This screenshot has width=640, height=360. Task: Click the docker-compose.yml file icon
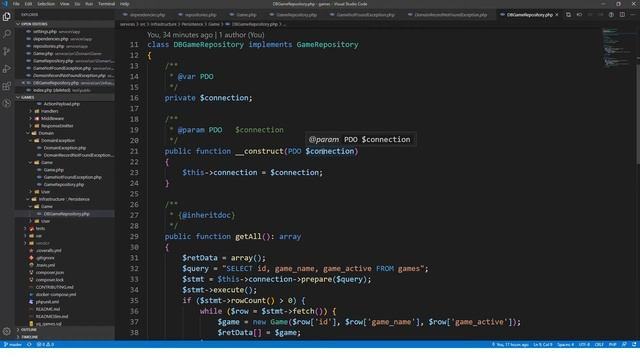(31, 295)
